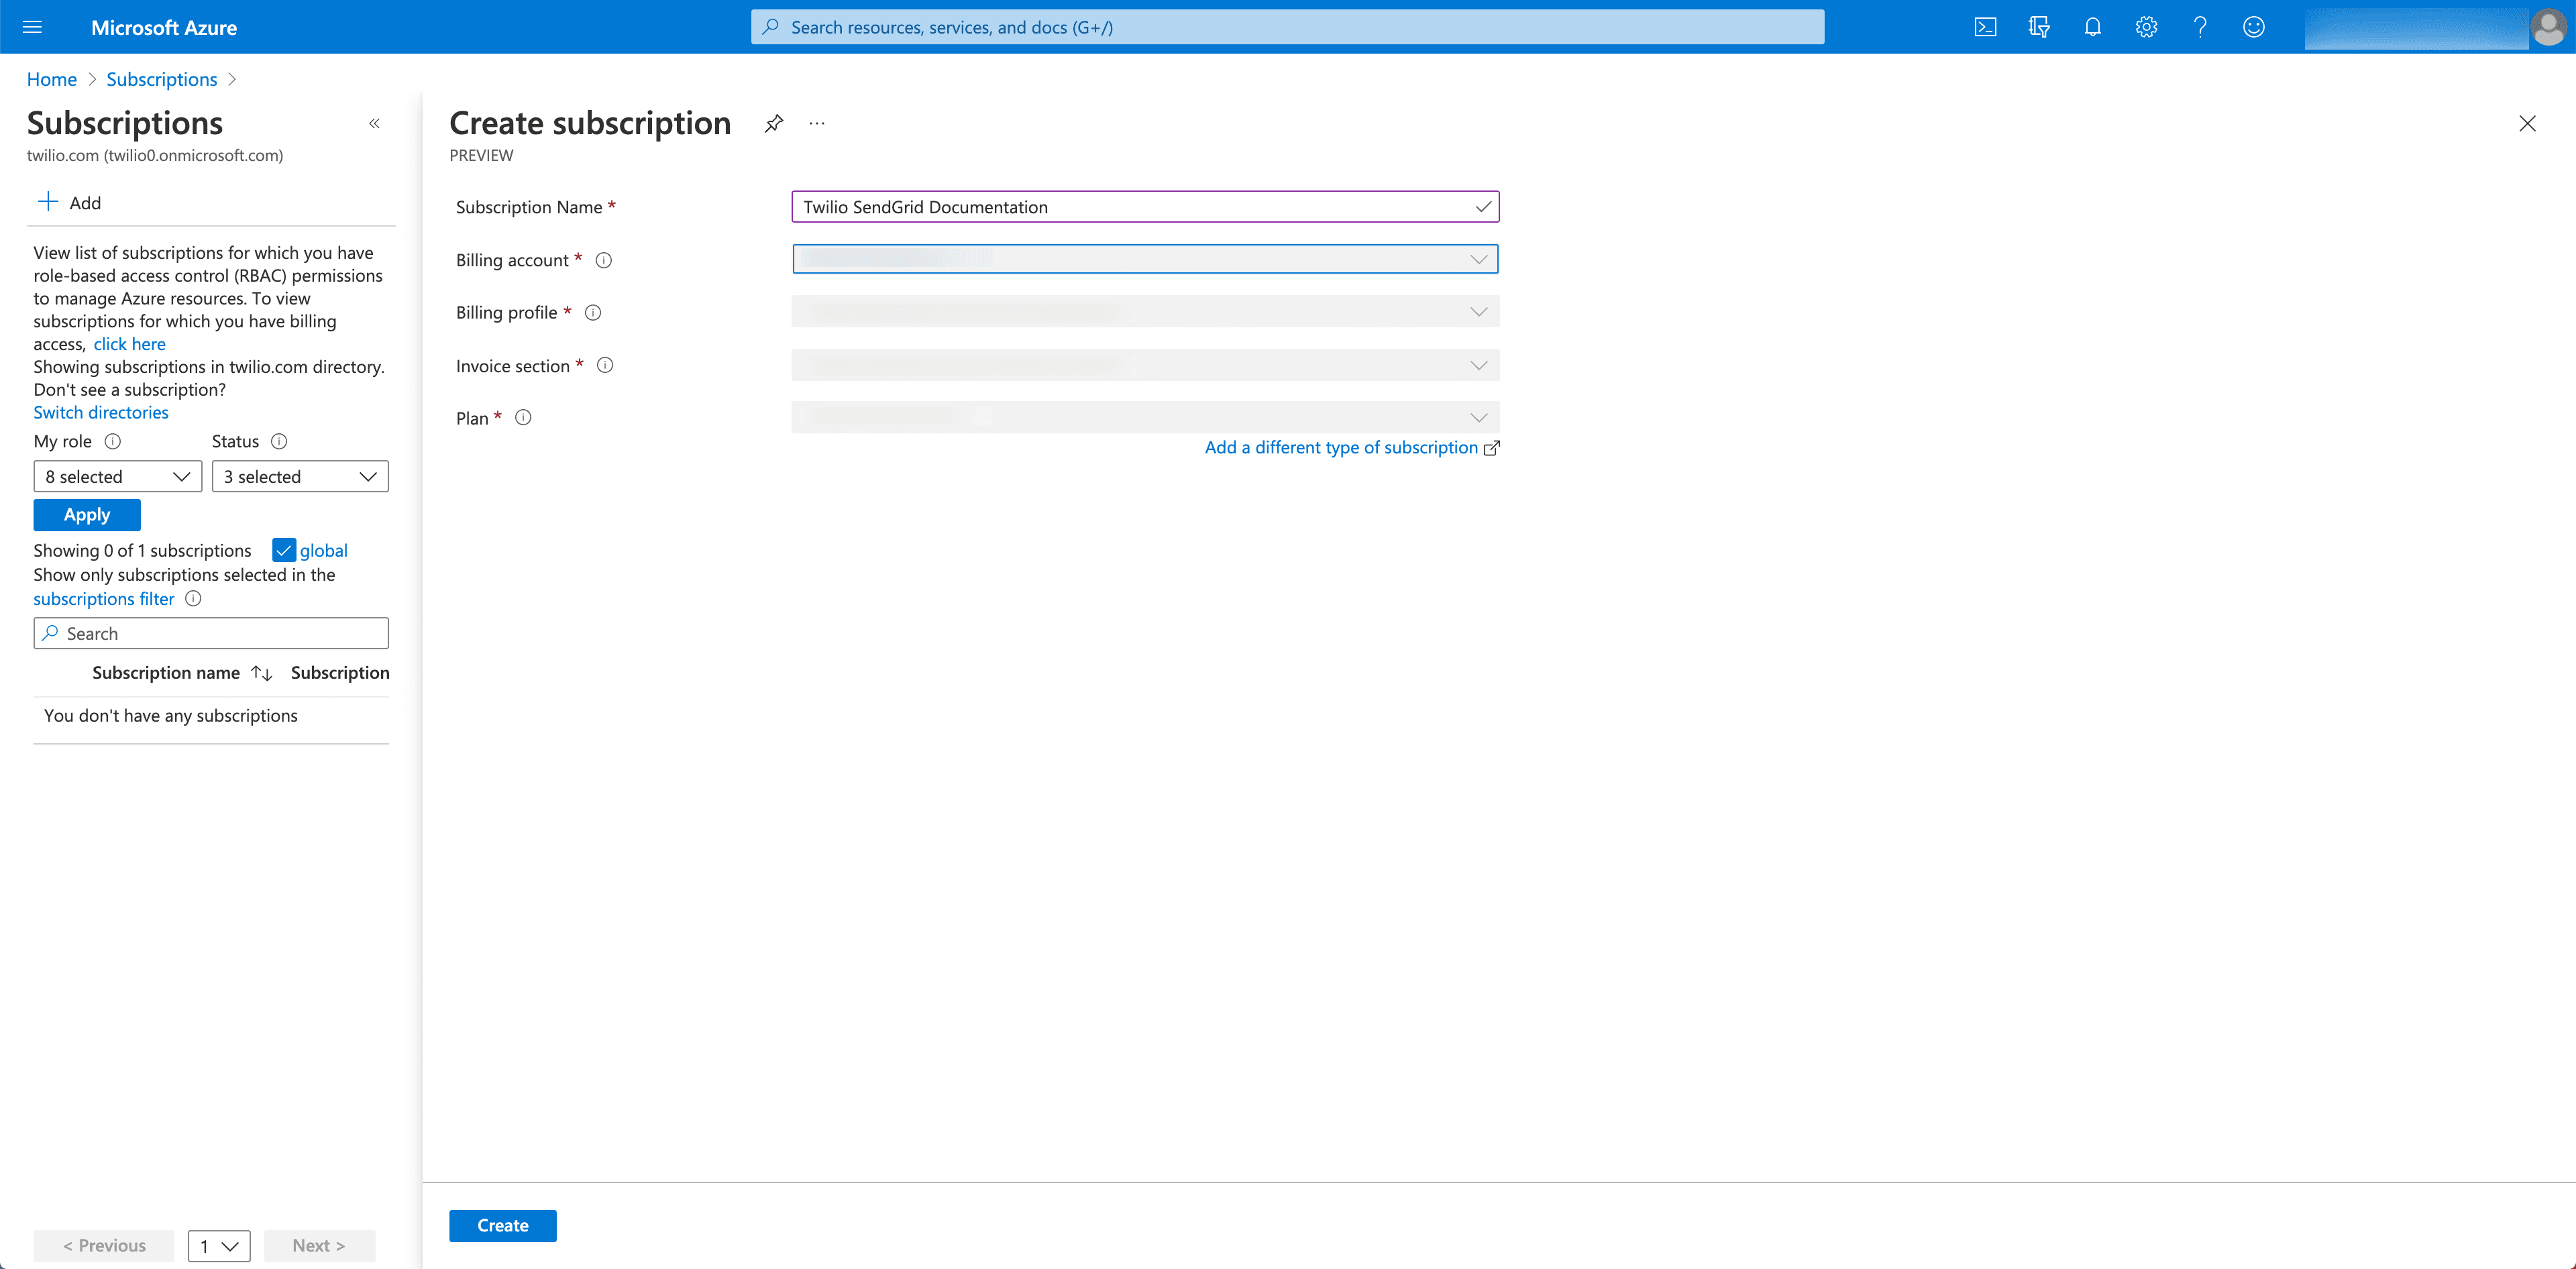
Task: Open more options on Create subscription
Action: point(816,123)
